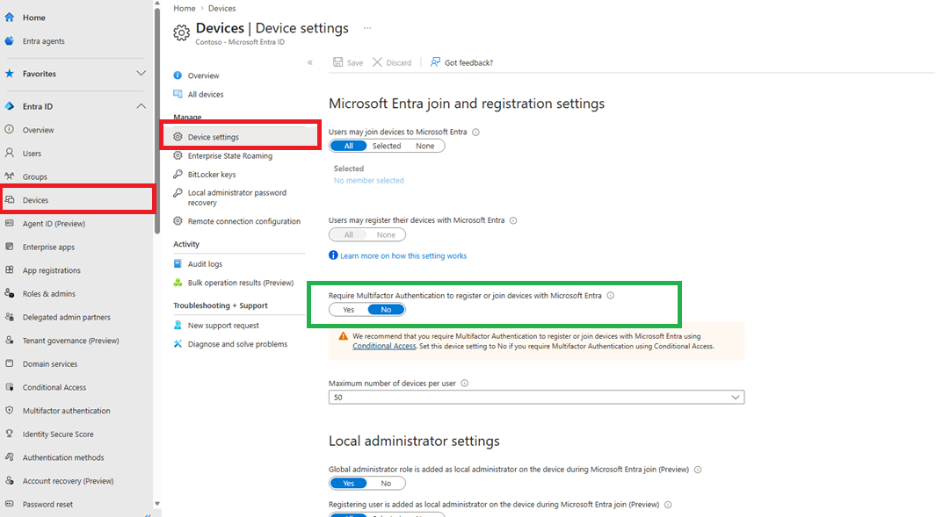This screenshot has height=517, width=936.
Task: Follow the Conditional Access link in the warning
Action: click(x=384, y=346)
